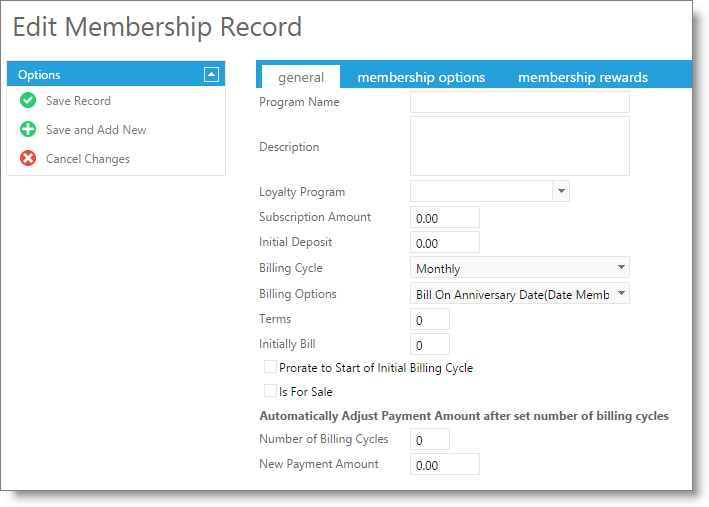Click the Cancel Changes link text
This screenshot has height=507, width=709.
point(88,159)
